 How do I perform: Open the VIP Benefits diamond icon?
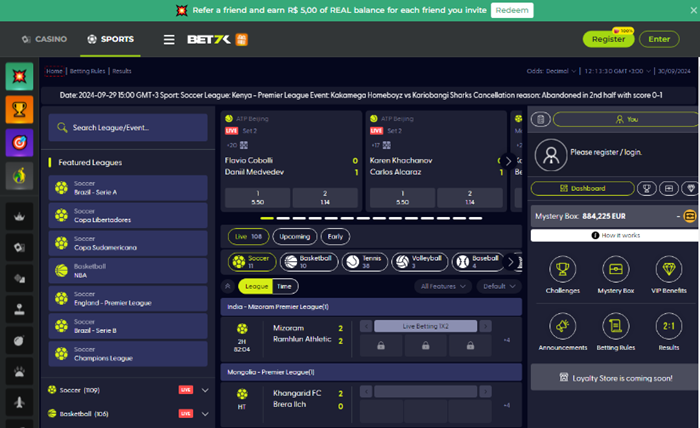click(667, 269)
